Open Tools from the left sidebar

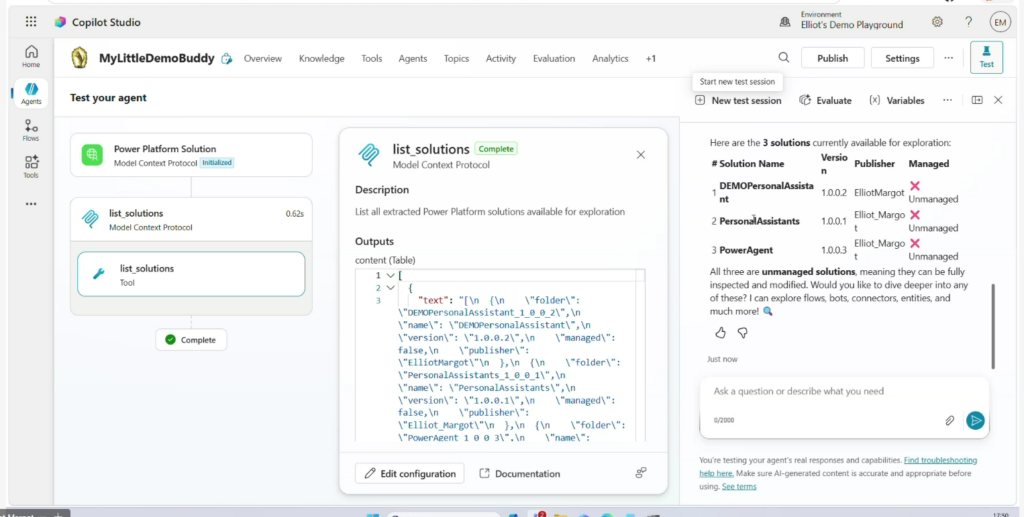tap(32, 166)
